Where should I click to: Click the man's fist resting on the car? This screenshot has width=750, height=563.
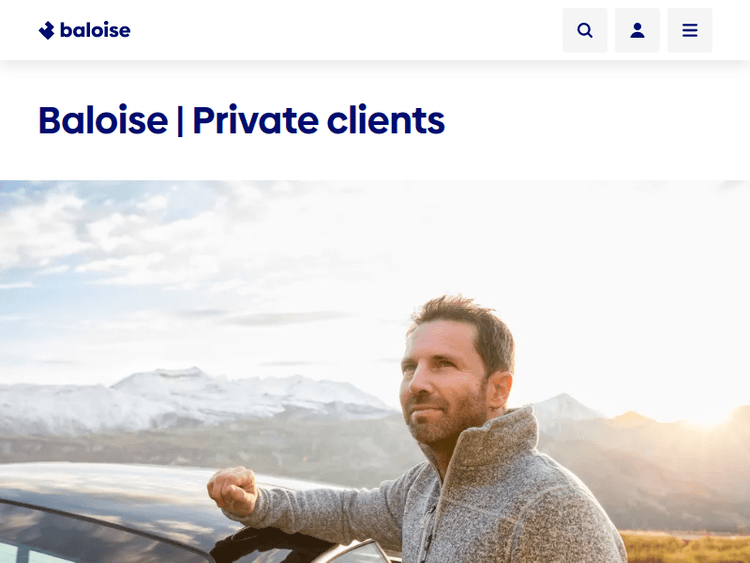pos(233,490)
